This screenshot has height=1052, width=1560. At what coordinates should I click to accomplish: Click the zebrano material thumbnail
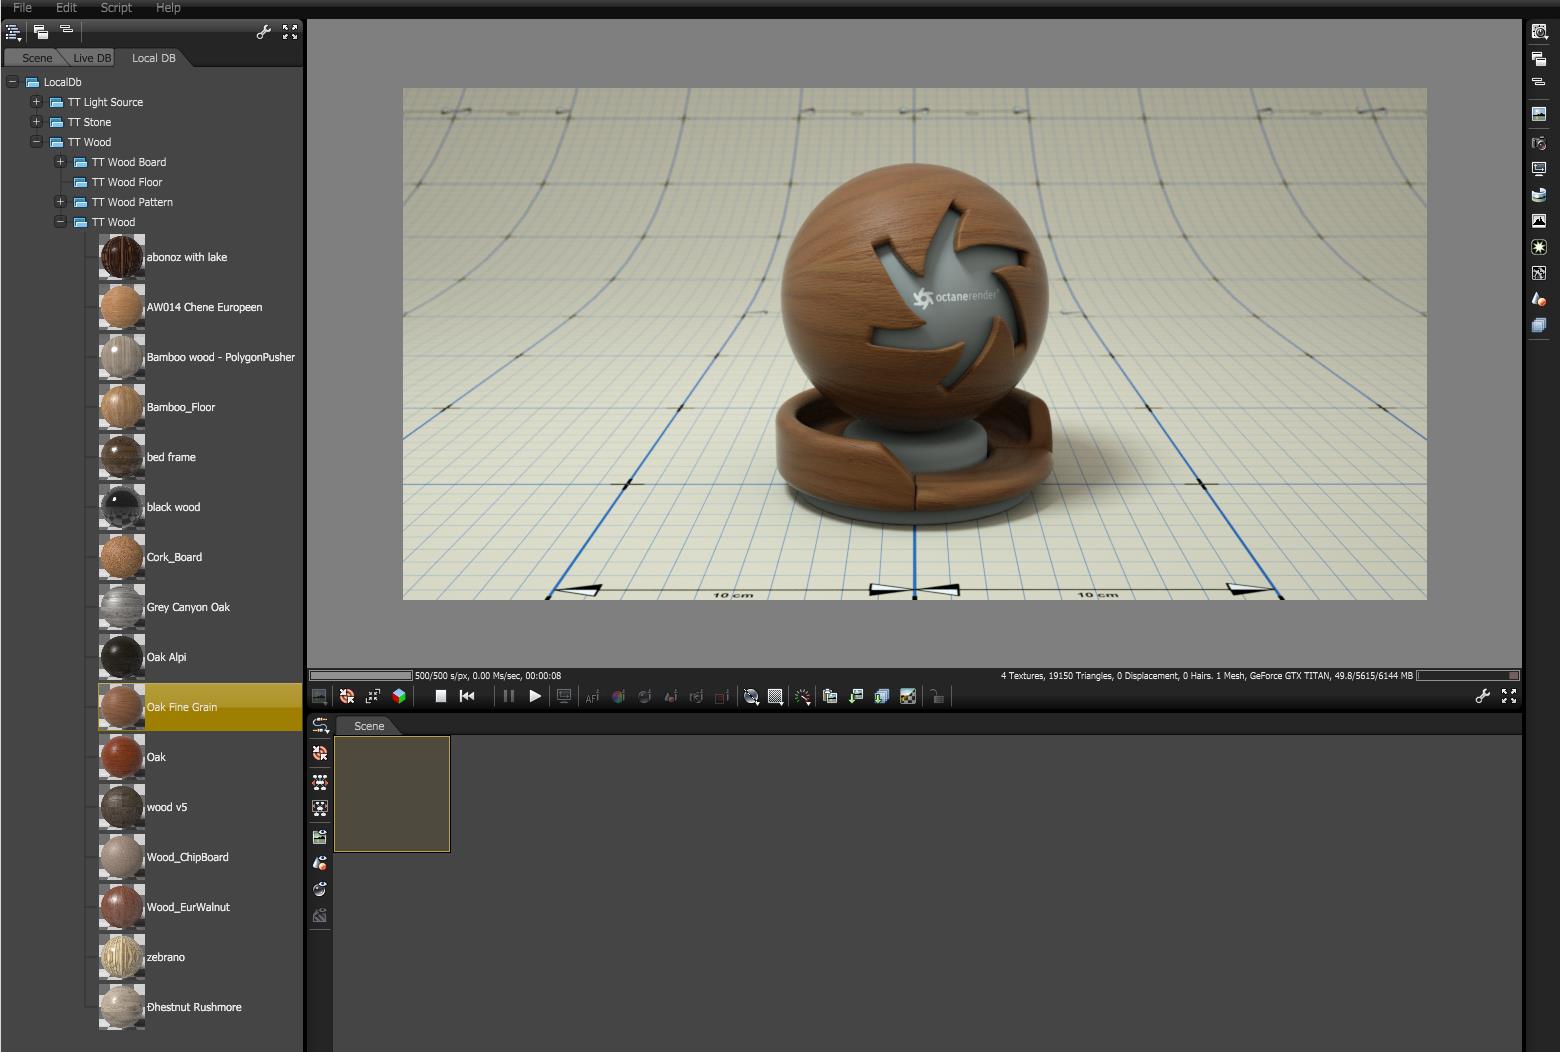click(122, 957)
